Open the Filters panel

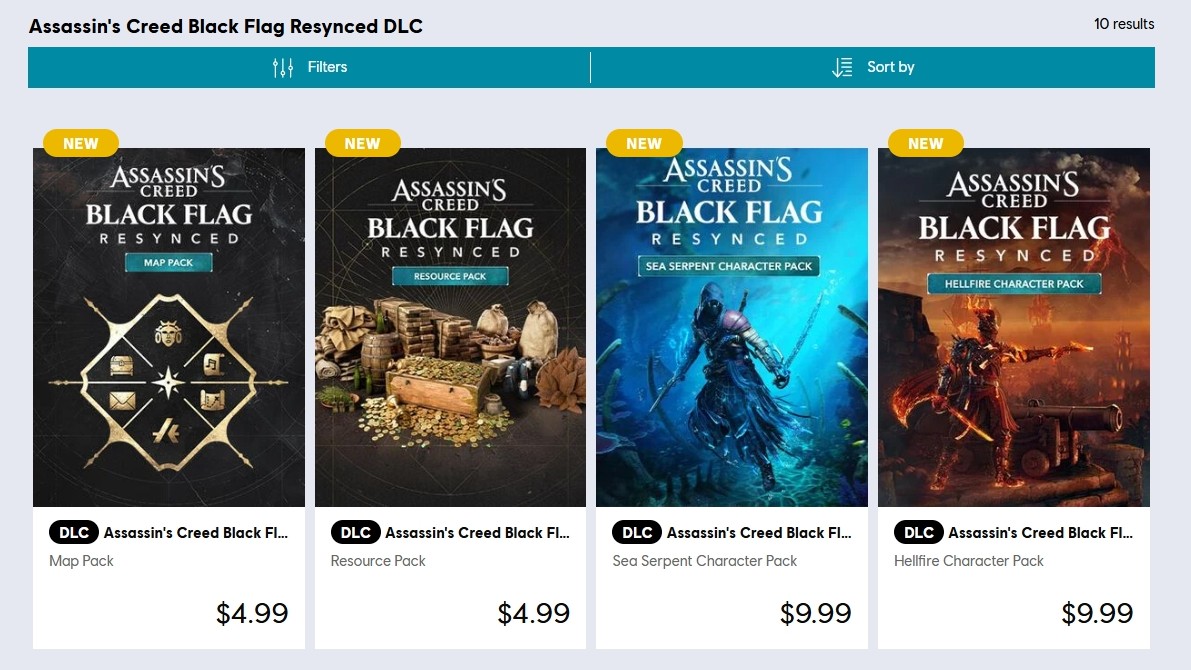[x=309, y=68]
